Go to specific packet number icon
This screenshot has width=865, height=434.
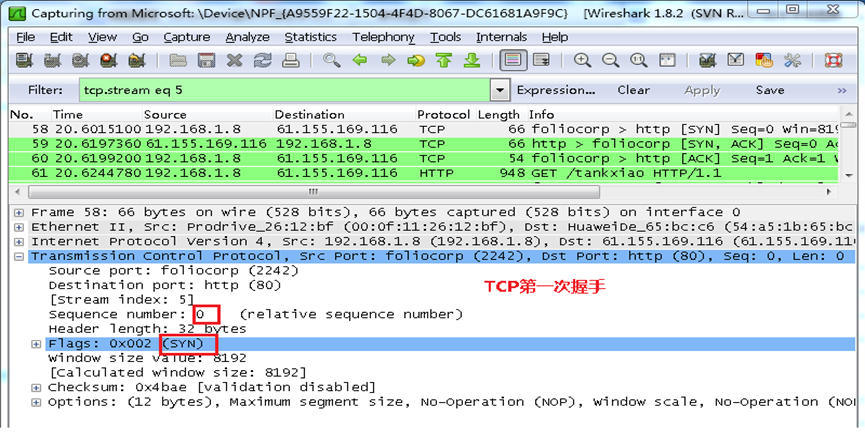pos(417,60)
